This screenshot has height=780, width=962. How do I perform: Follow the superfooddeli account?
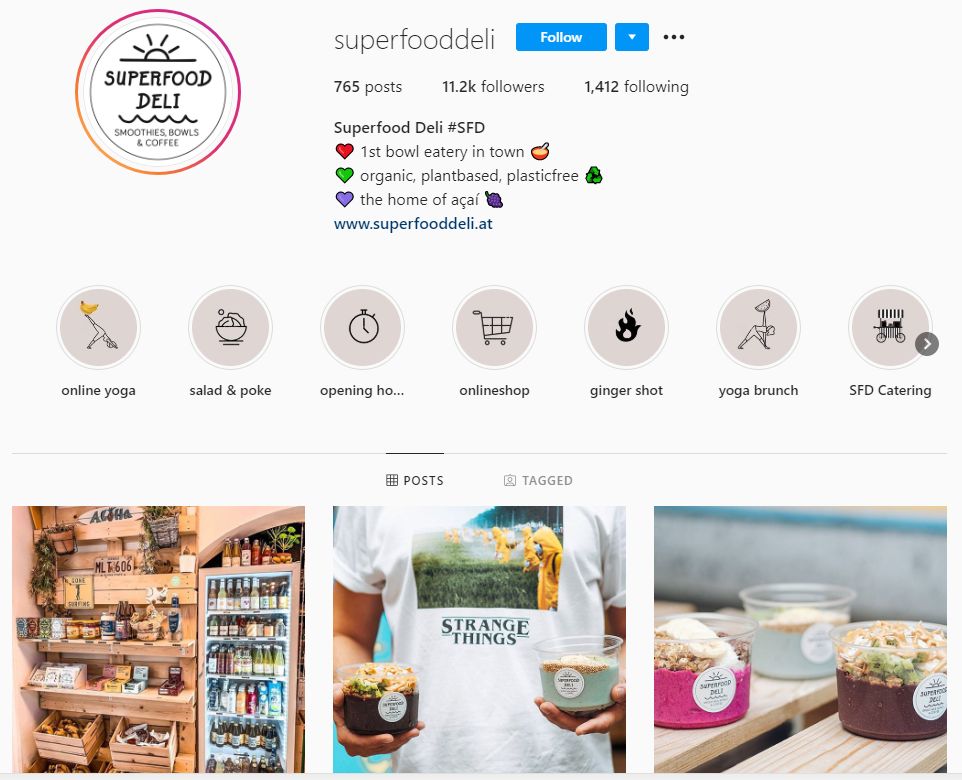(561, 37)
